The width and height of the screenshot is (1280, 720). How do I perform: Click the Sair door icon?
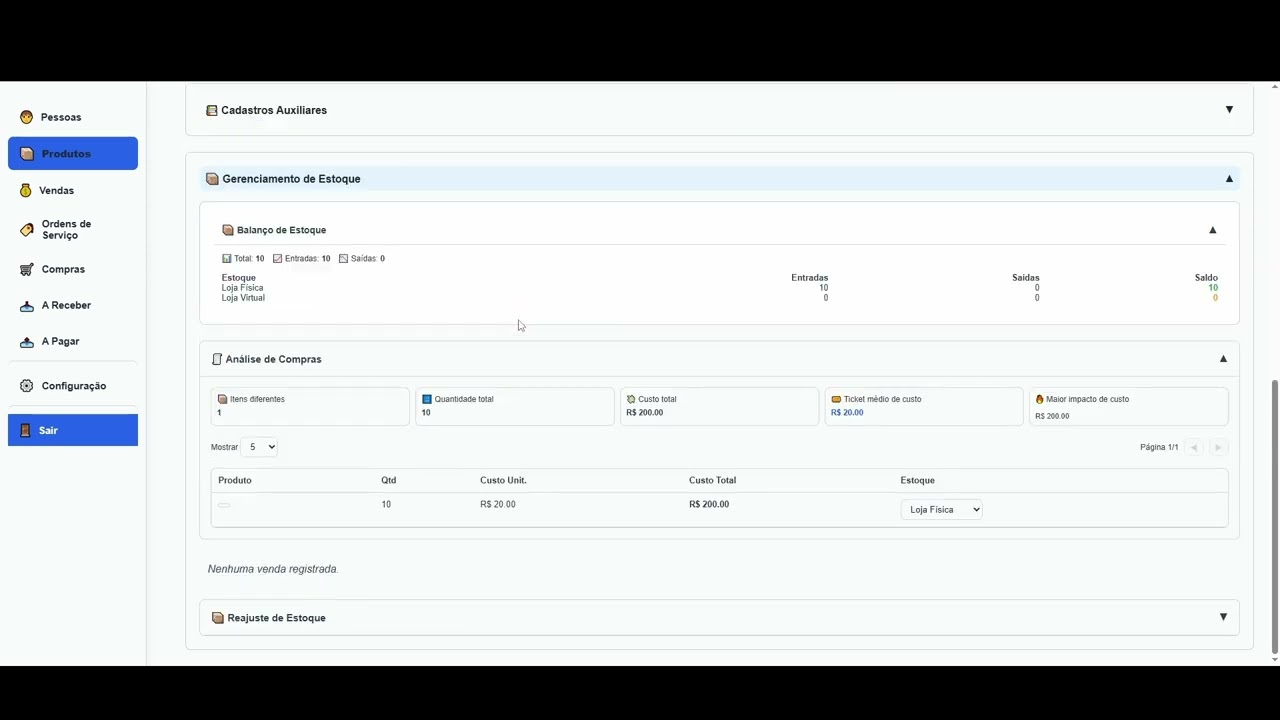26,430
